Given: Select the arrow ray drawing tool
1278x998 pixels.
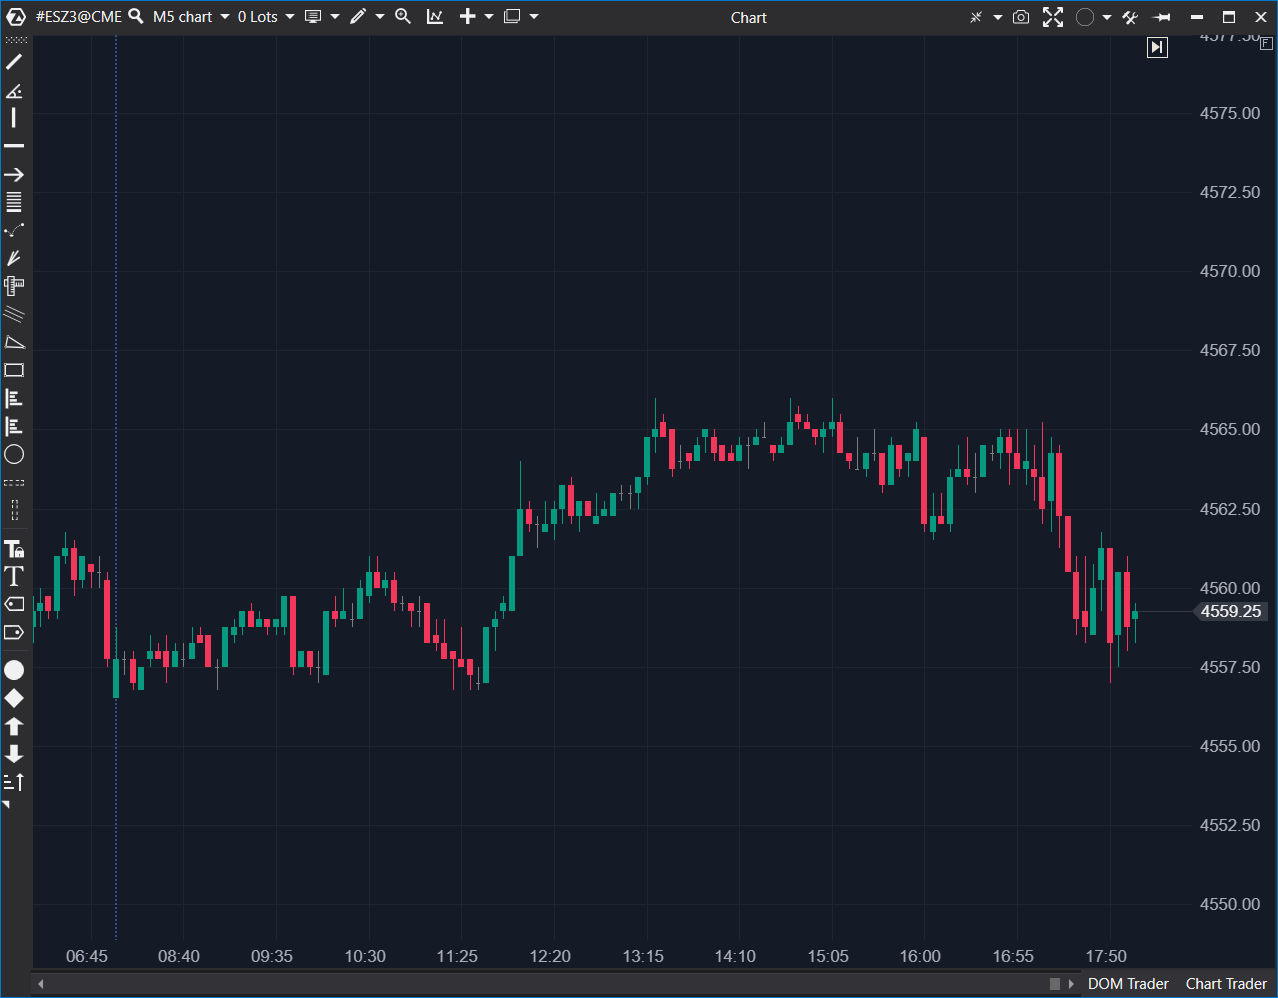Looking at the screenshot, I should (x=14, y=174).
